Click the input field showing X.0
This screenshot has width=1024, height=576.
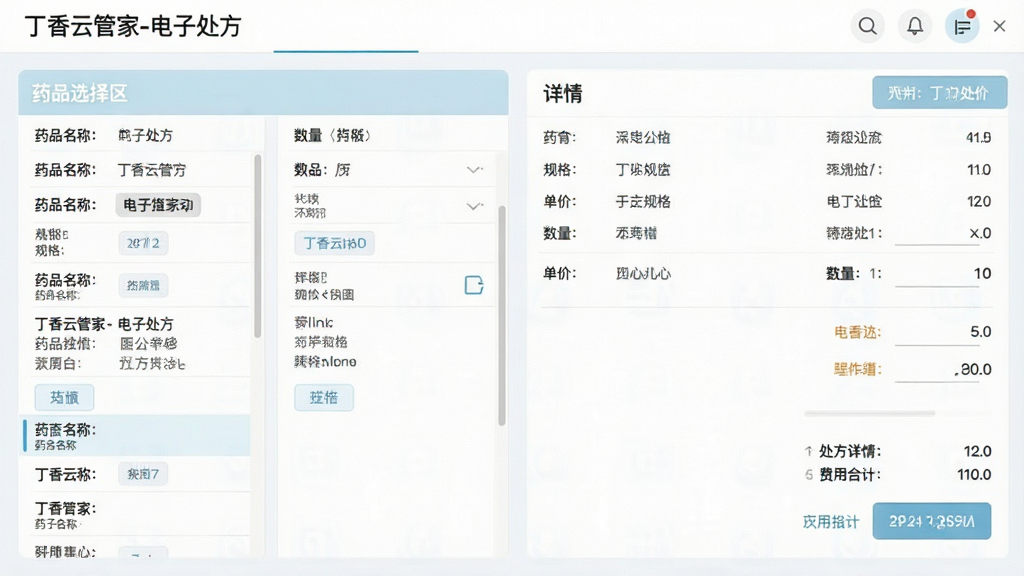[x=943, y=234]
